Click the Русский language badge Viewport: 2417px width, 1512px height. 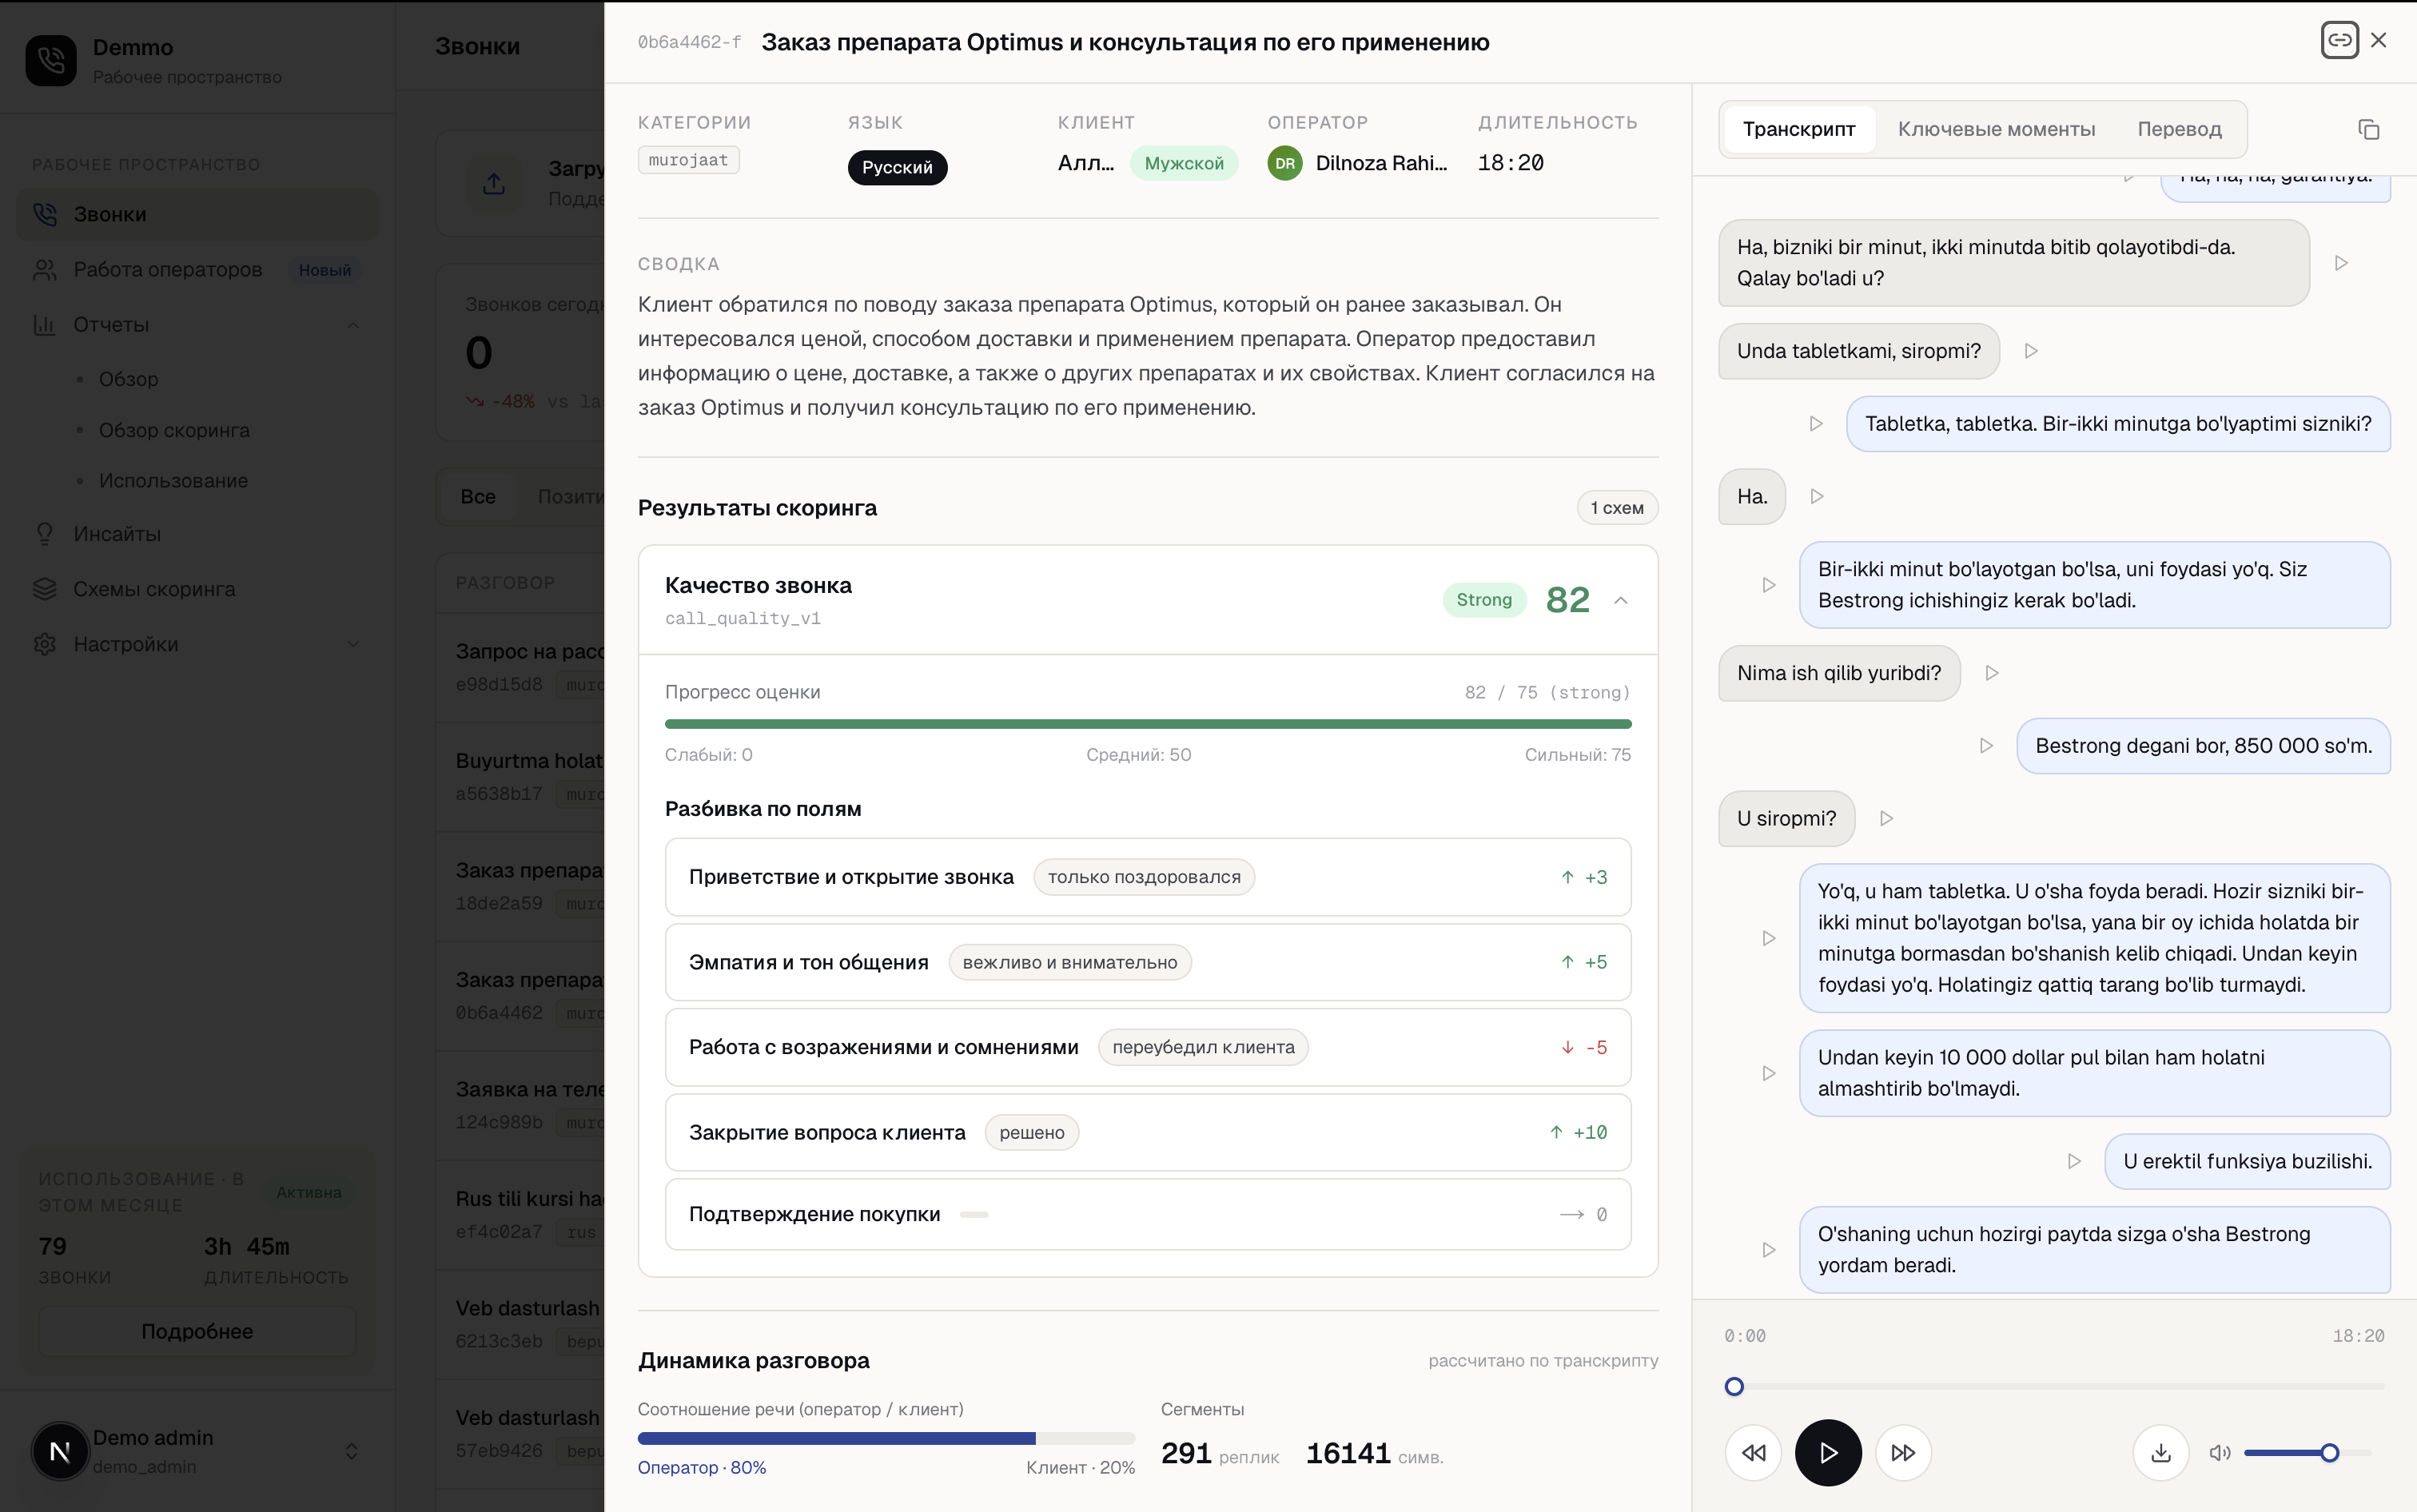click(897, 167)
